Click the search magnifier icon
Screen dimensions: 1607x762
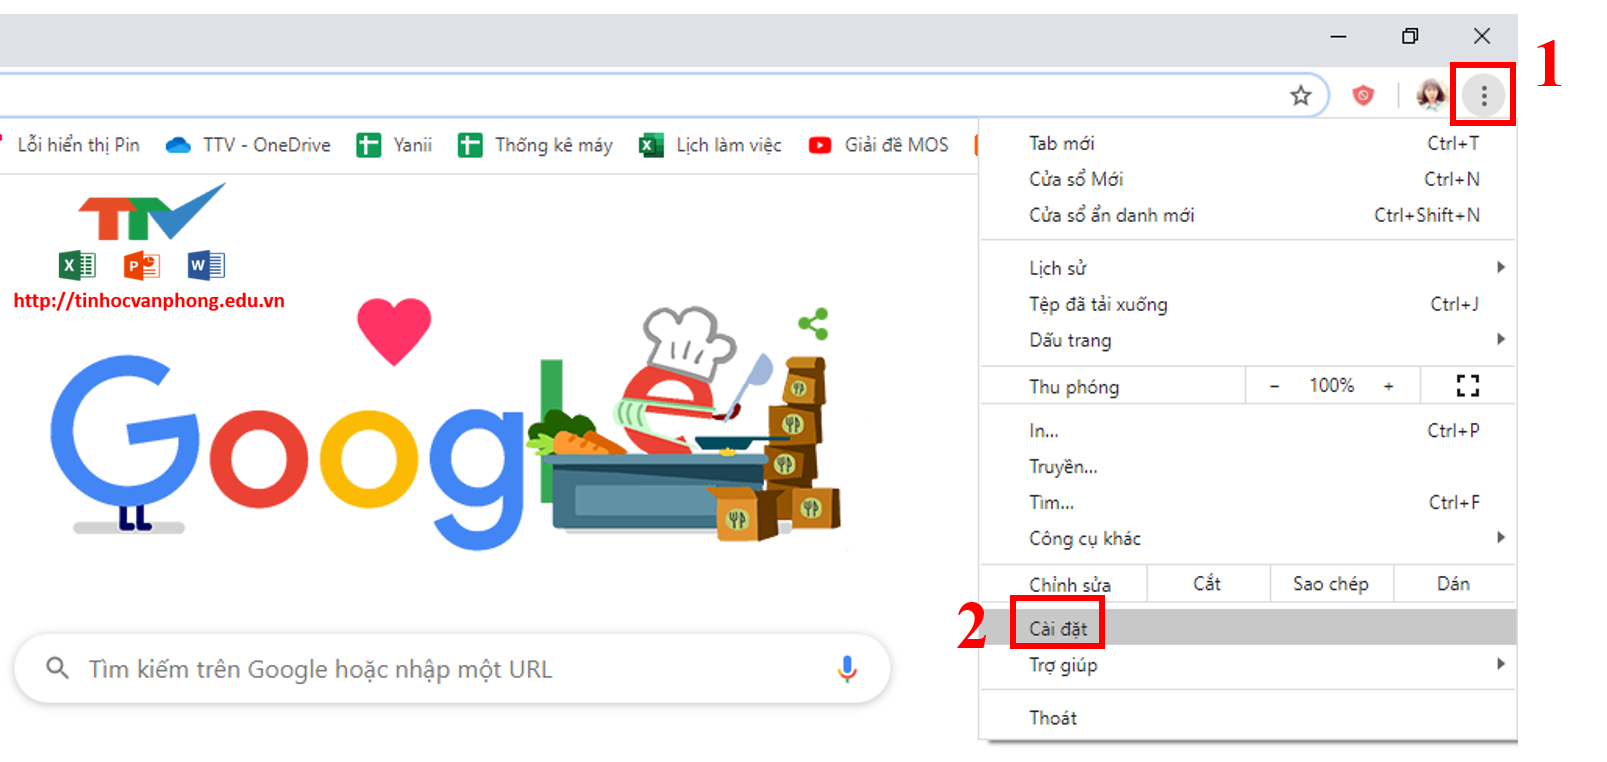coord(58,668)
